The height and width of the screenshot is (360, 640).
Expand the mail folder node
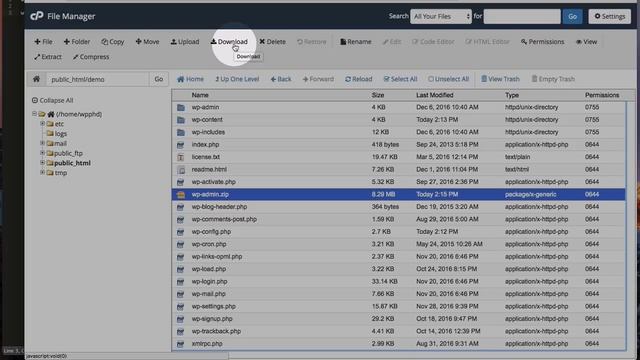pos(42,143)
